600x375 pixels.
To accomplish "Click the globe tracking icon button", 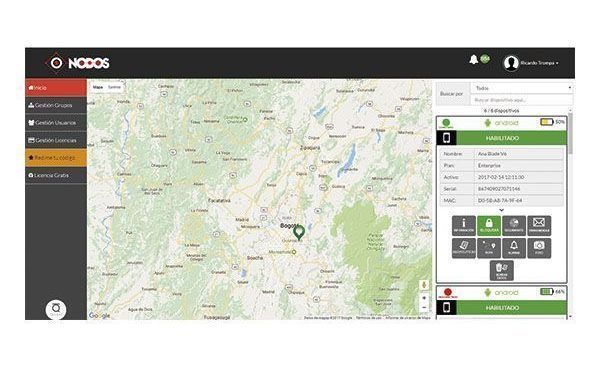I will [x=514, y=225].
